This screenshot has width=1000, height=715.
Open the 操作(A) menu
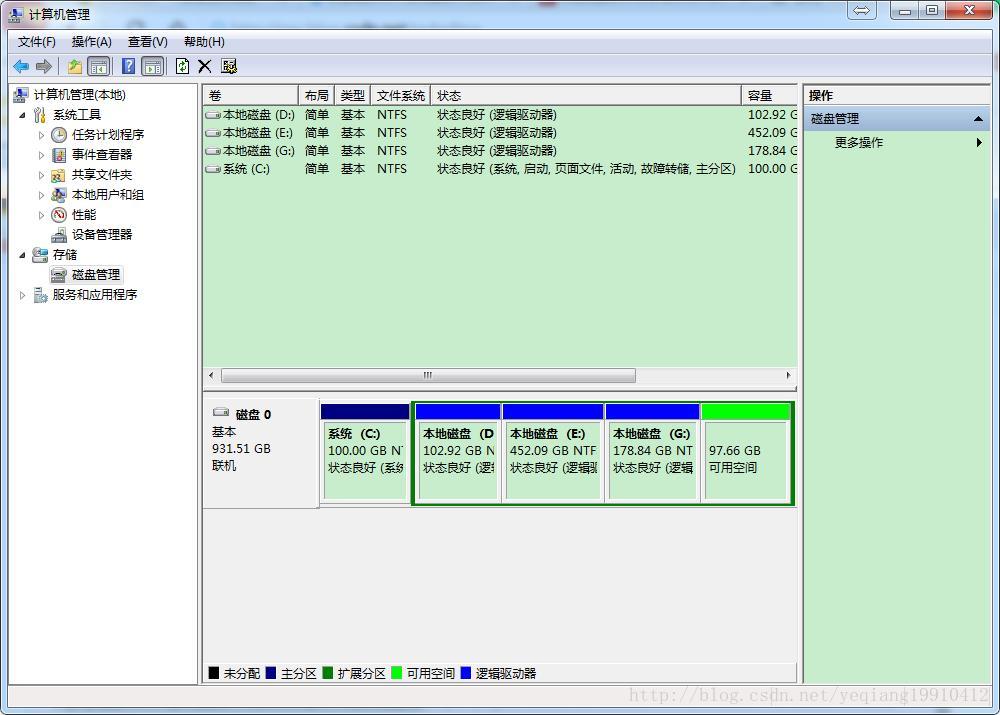coord(92,42)
